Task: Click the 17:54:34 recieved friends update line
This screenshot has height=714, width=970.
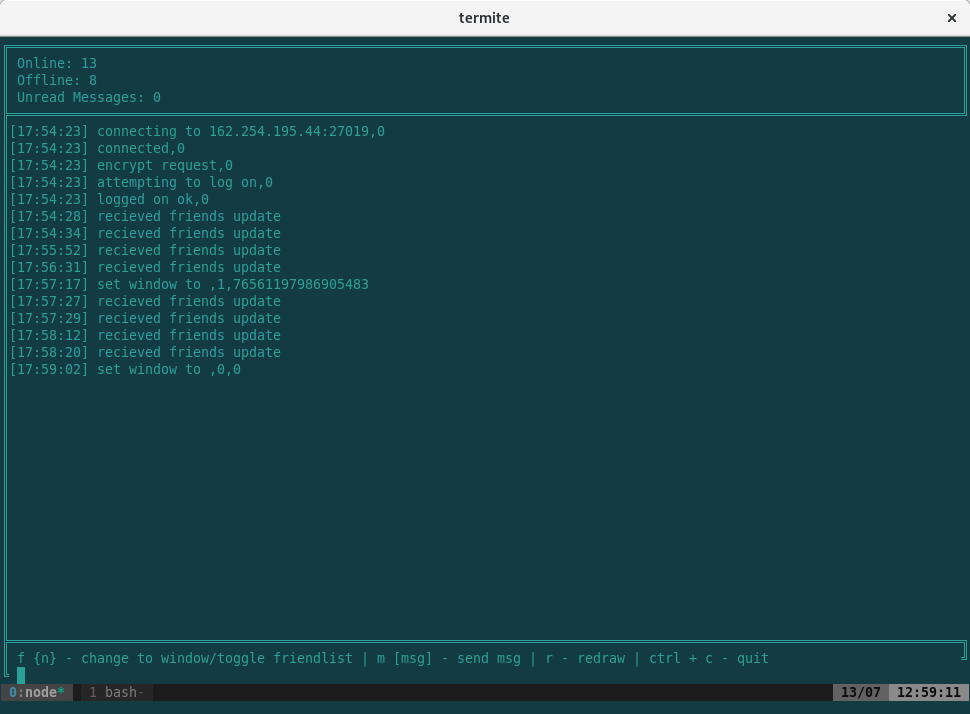Action: click(x=145, y=233)
